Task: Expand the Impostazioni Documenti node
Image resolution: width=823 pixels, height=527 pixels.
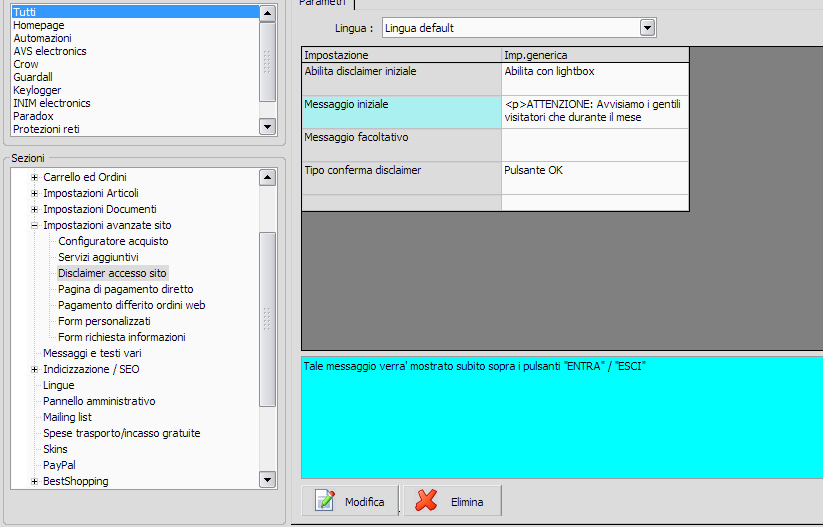Action: pyautogui.click(x=35, y=209)
